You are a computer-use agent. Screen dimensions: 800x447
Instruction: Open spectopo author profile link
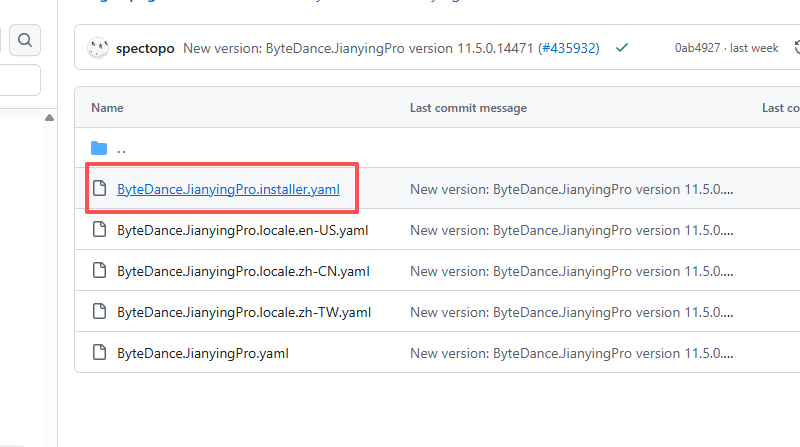tap(145, 48)
